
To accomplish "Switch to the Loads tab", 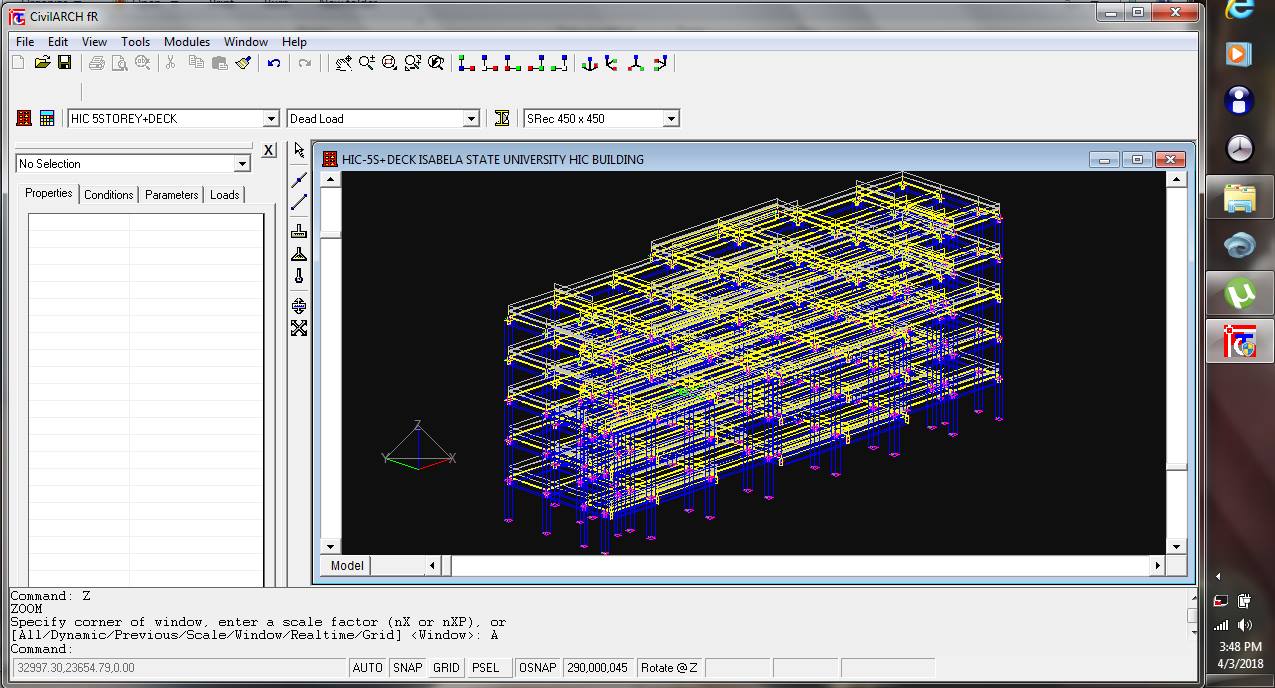I will point(225,195).
